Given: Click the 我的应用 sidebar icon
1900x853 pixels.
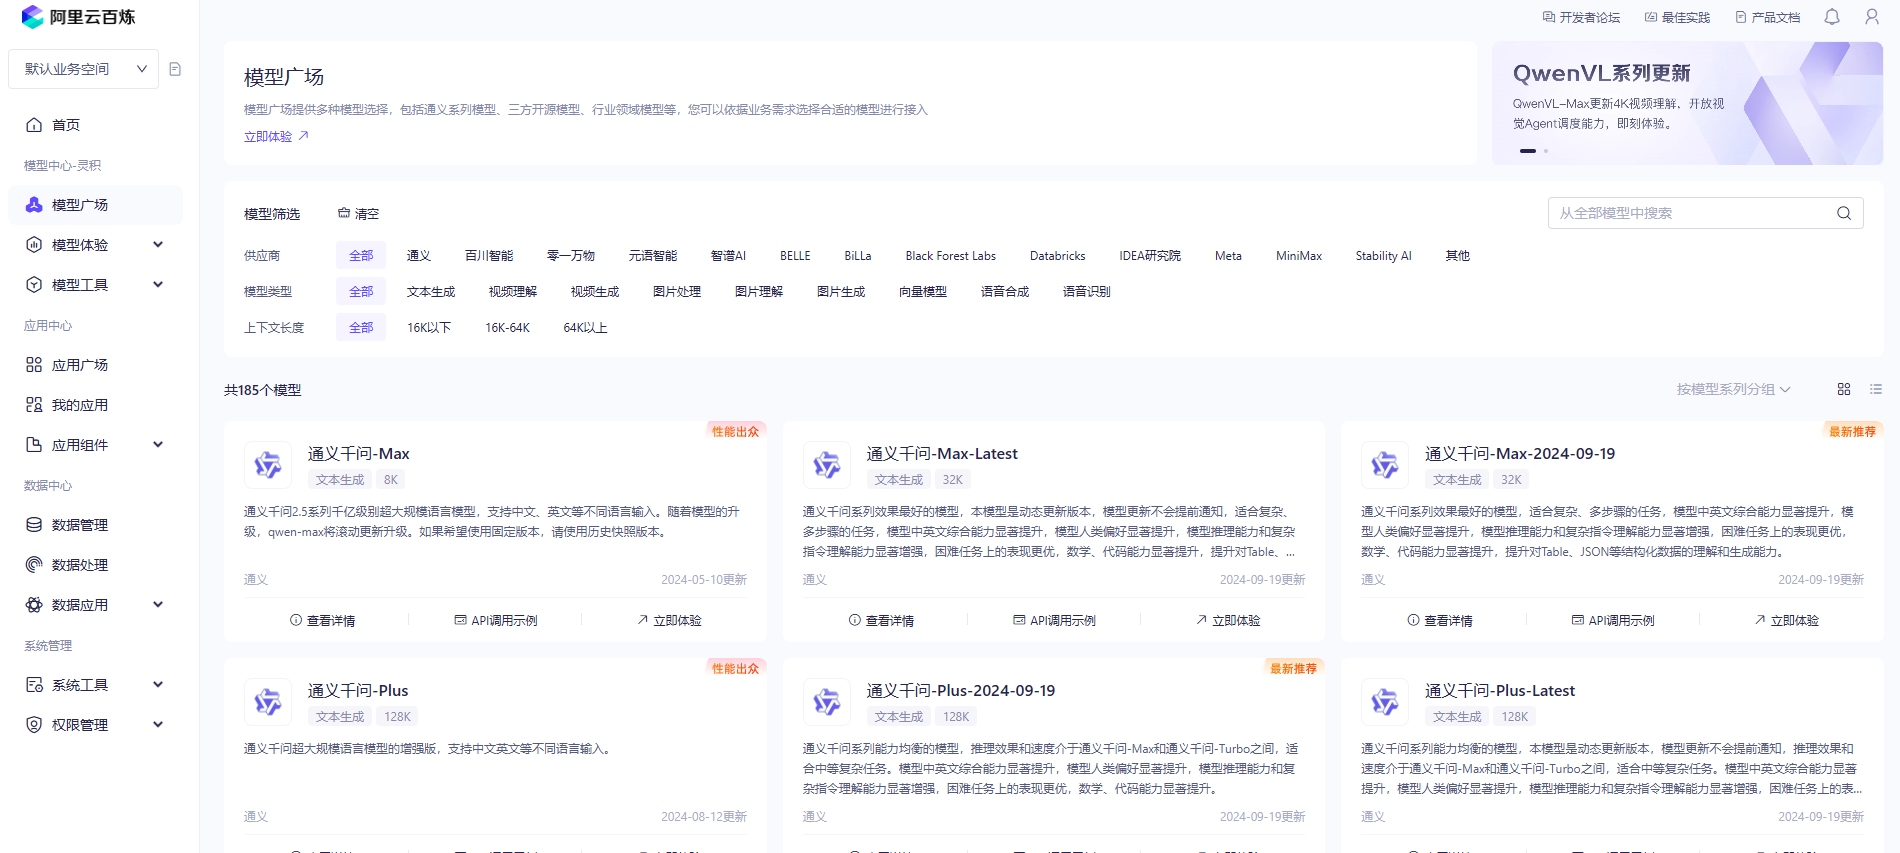Looking at the screenshot, I should tap(34, 405).
